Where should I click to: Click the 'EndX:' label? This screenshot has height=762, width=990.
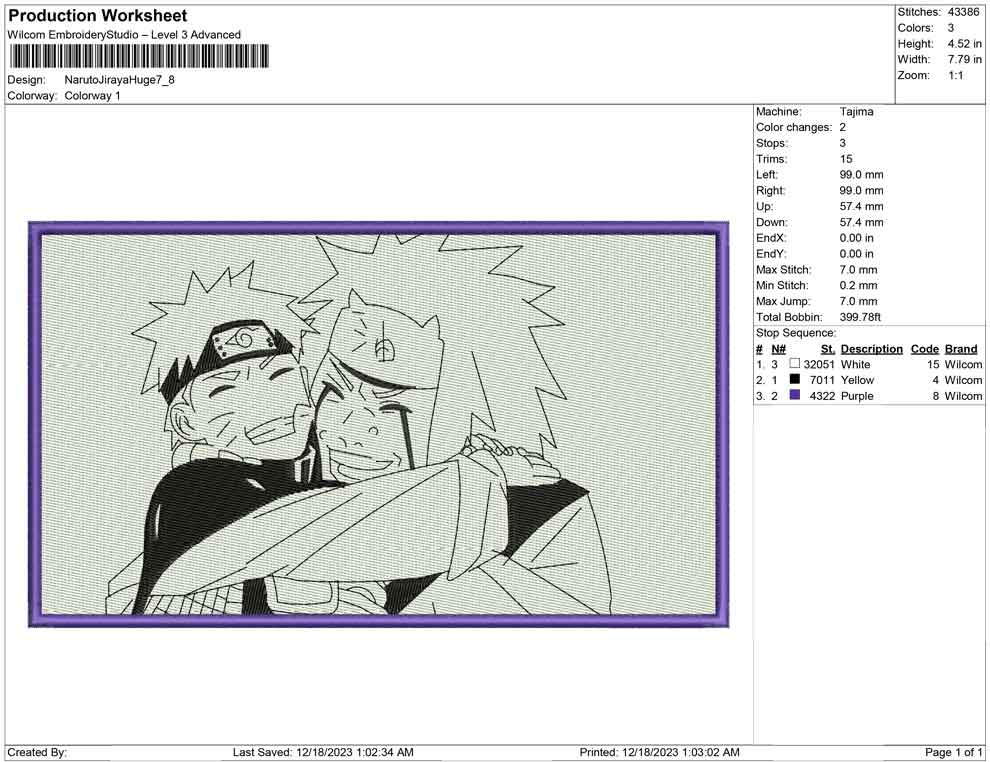tap(771, 238)
